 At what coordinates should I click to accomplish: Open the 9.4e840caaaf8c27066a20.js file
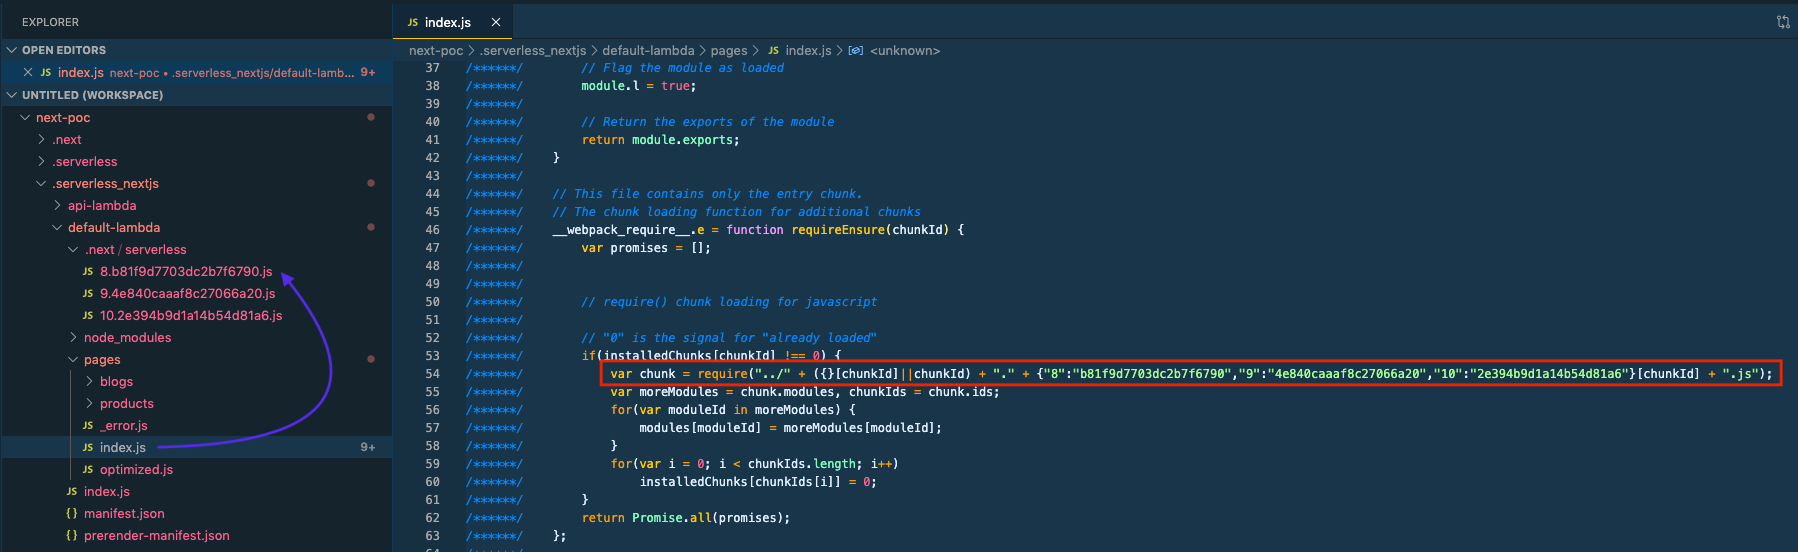(187, 293)
